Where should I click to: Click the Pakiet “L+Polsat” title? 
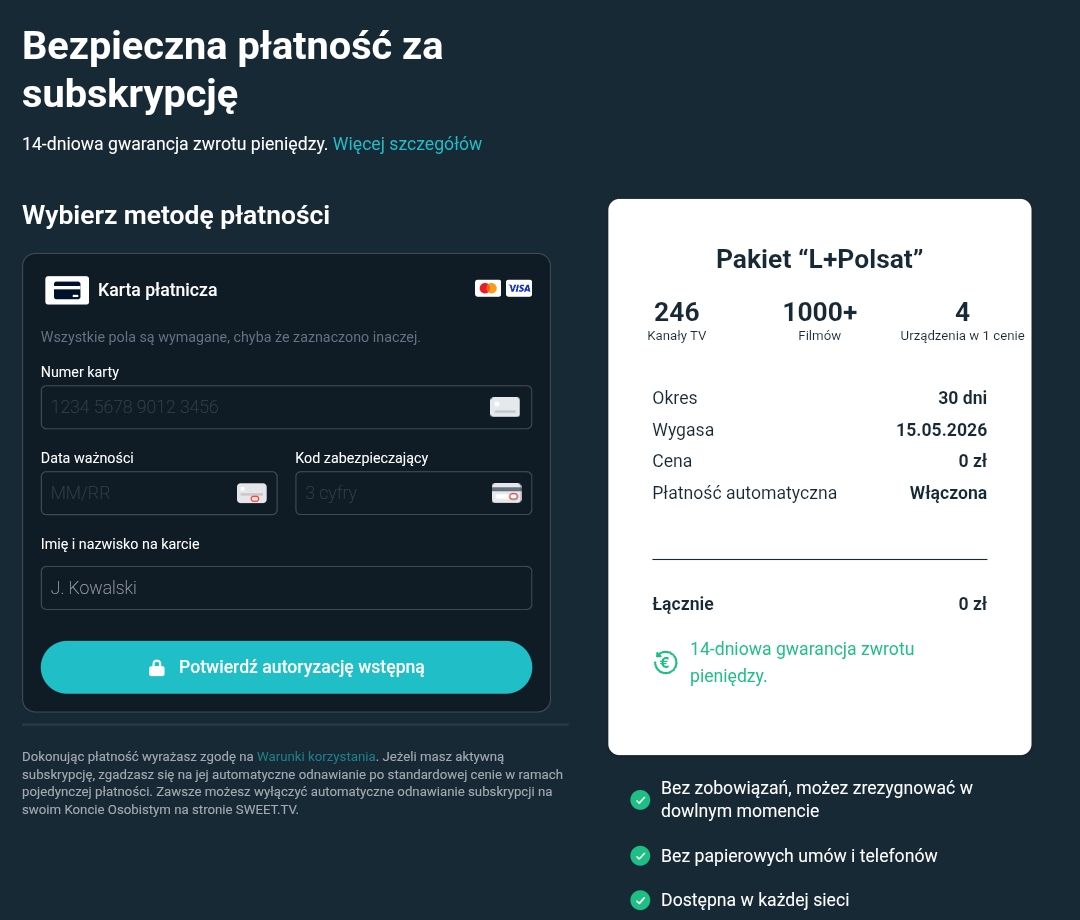tap(819, 258)
